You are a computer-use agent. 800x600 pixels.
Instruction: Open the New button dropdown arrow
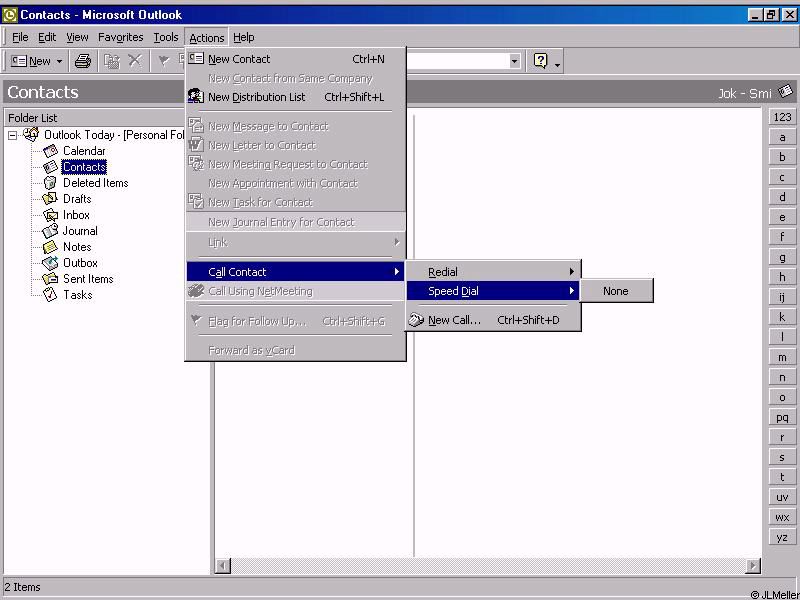pos(59,62)
